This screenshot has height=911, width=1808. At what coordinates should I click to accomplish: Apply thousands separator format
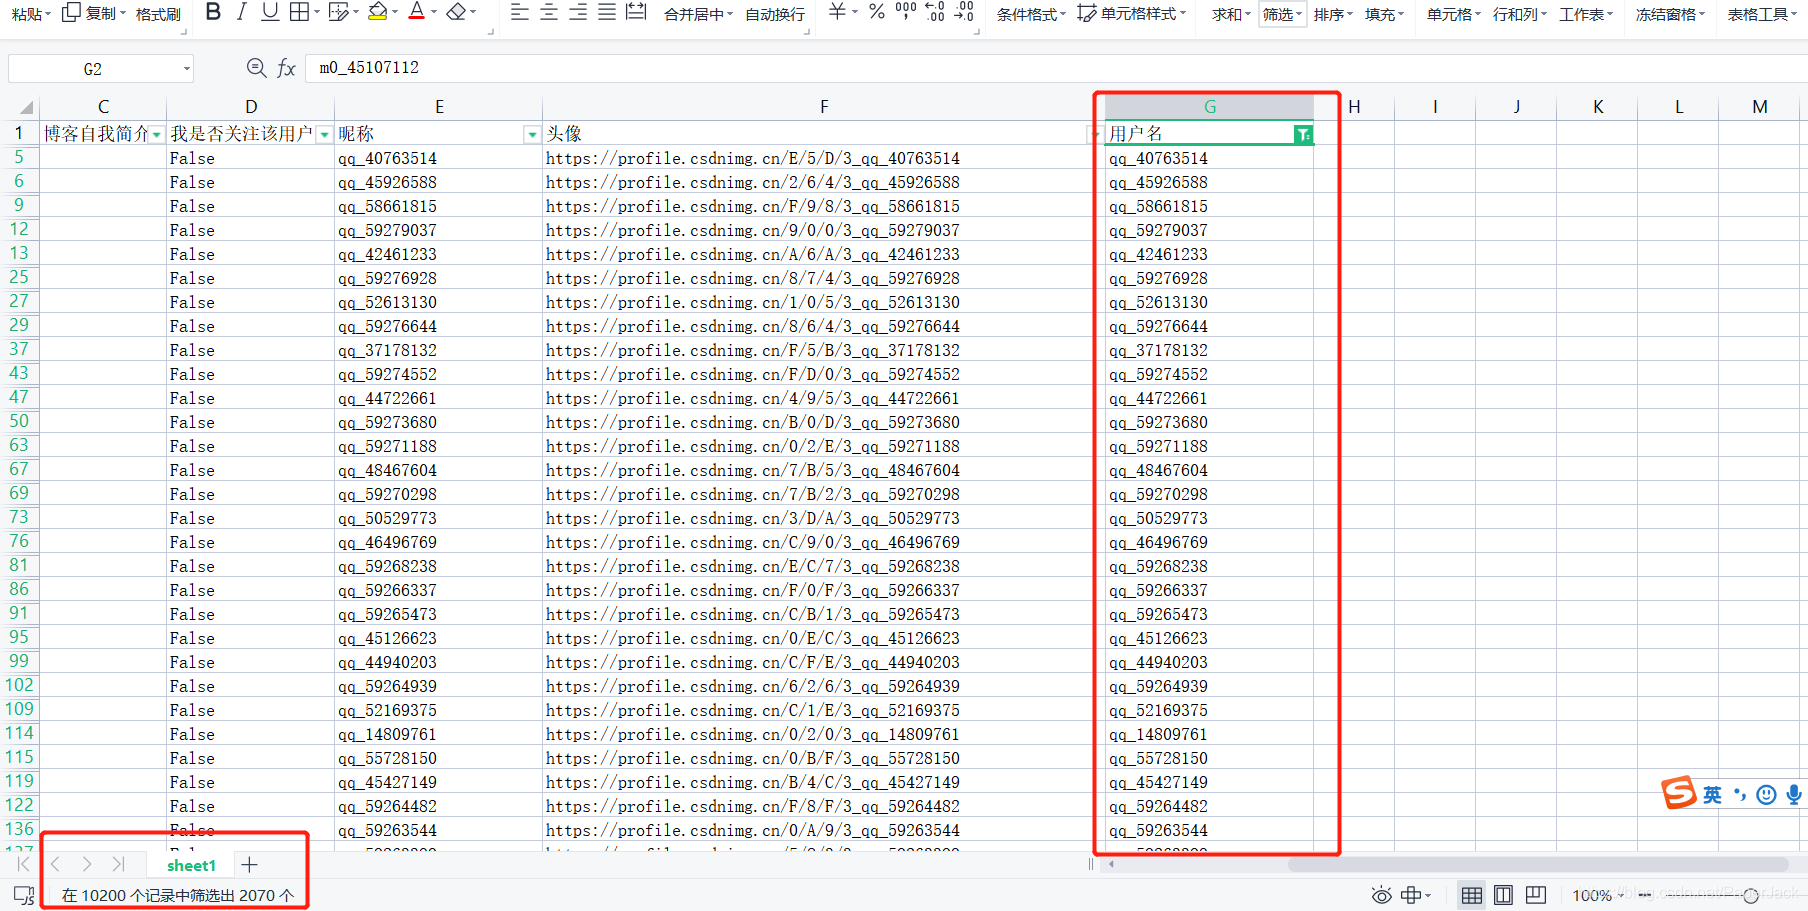pyautogui.click(x=906, y=12)
